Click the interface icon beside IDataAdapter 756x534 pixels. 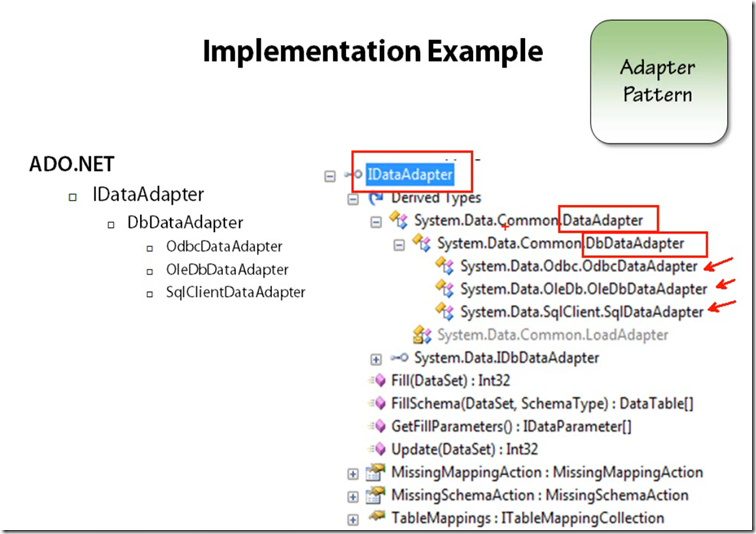pos(353,174)
